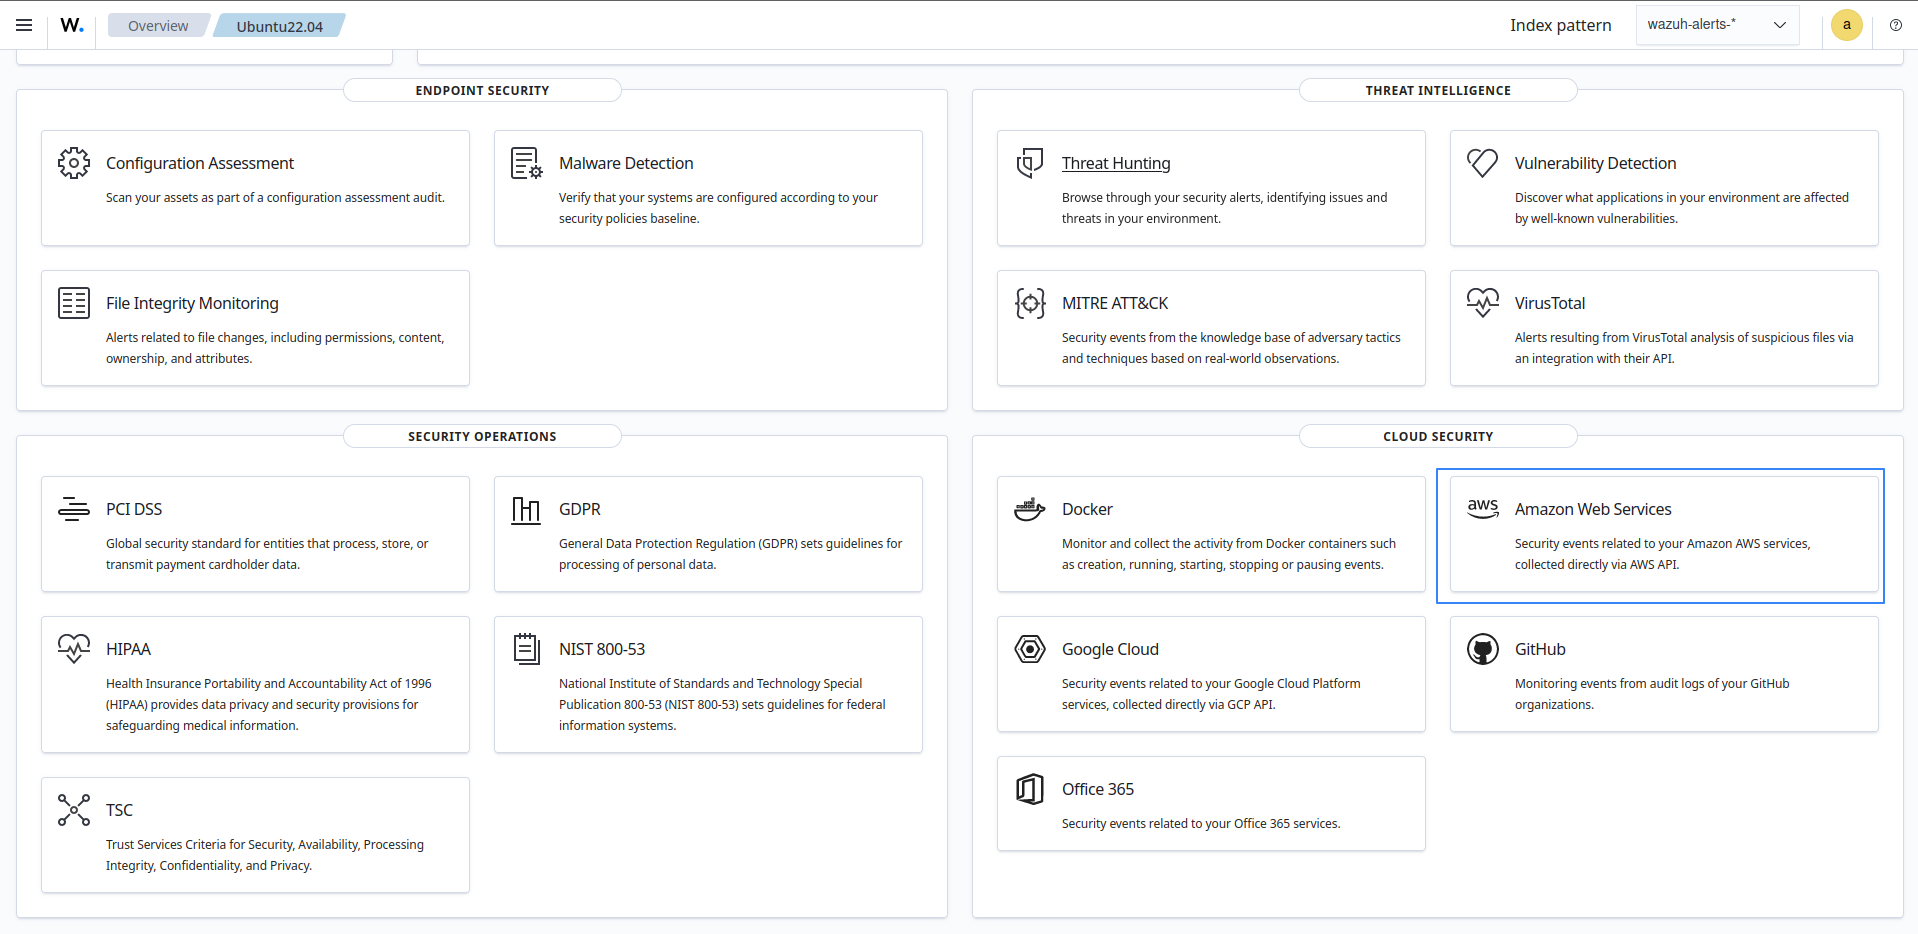Image resolution: width=1918 pixels, height=934 pixels.
Task: Click the user avatar circle
Action: [1845, 25]
